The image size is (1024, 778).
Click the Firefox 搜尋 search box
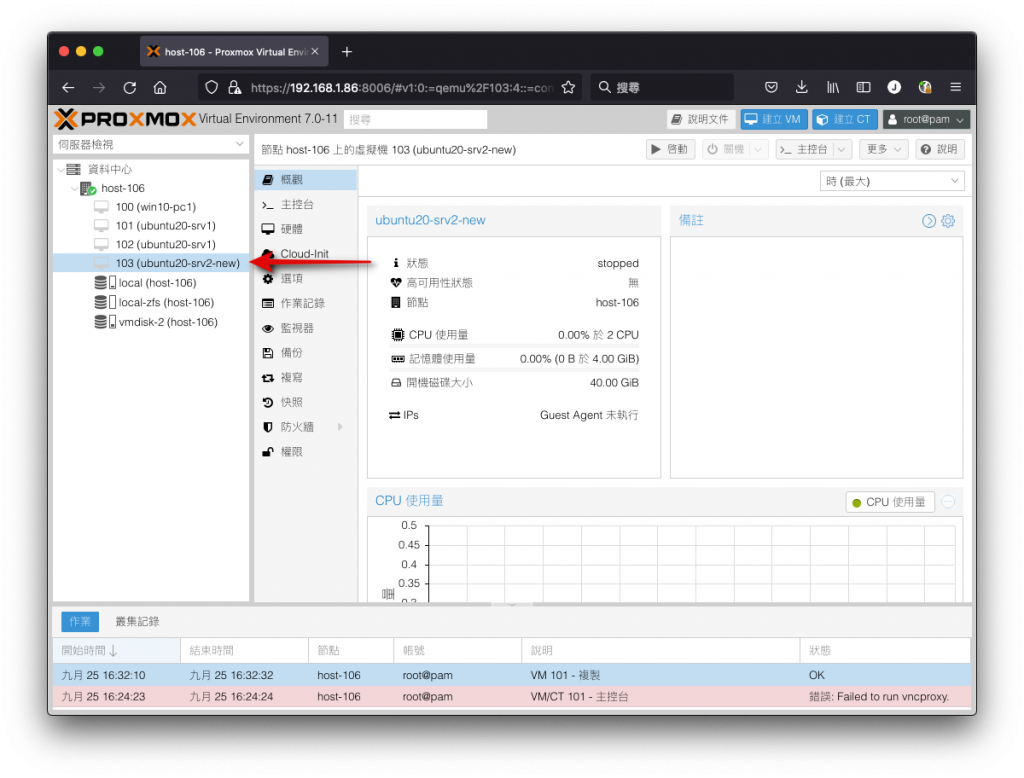[x=662, y=88]
